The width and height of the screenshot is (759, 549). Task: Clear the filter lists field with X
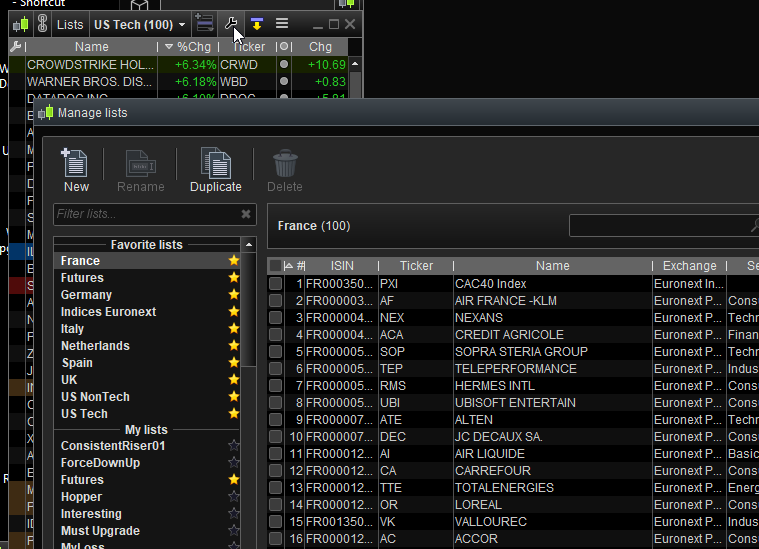[x=246, y=214]
